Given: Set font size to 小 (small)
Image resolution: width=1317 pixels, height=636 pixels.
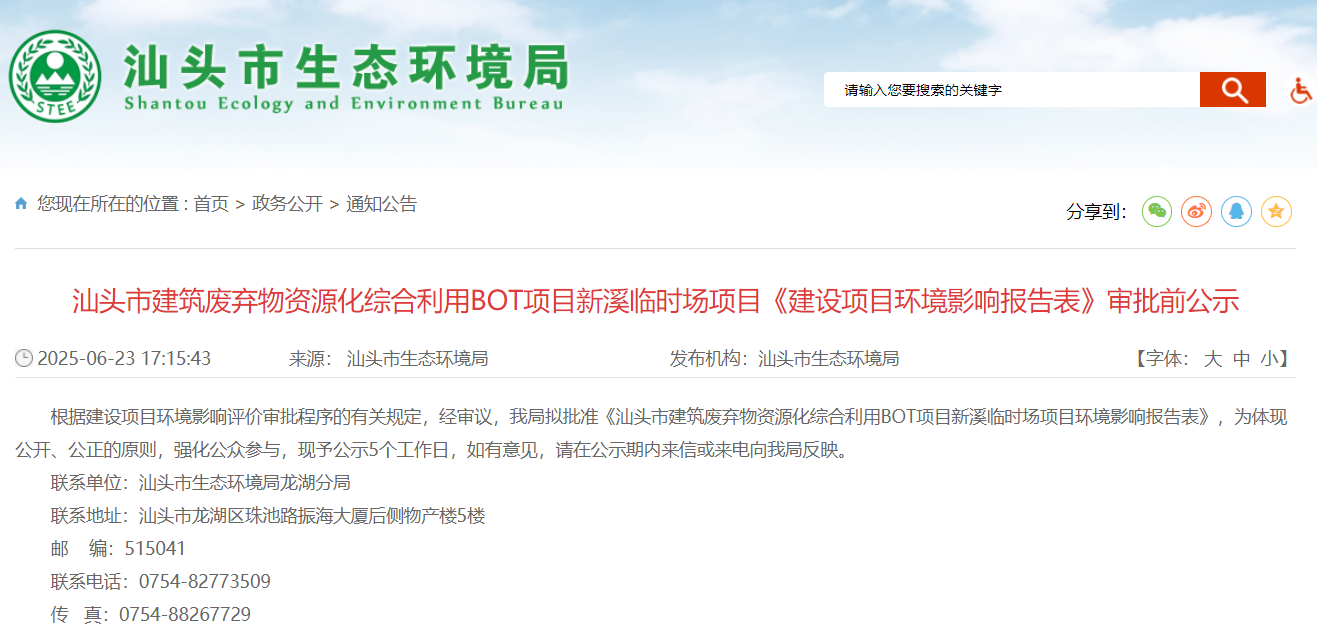Looking at the screenshot, I should click(x=1269, y=359).
